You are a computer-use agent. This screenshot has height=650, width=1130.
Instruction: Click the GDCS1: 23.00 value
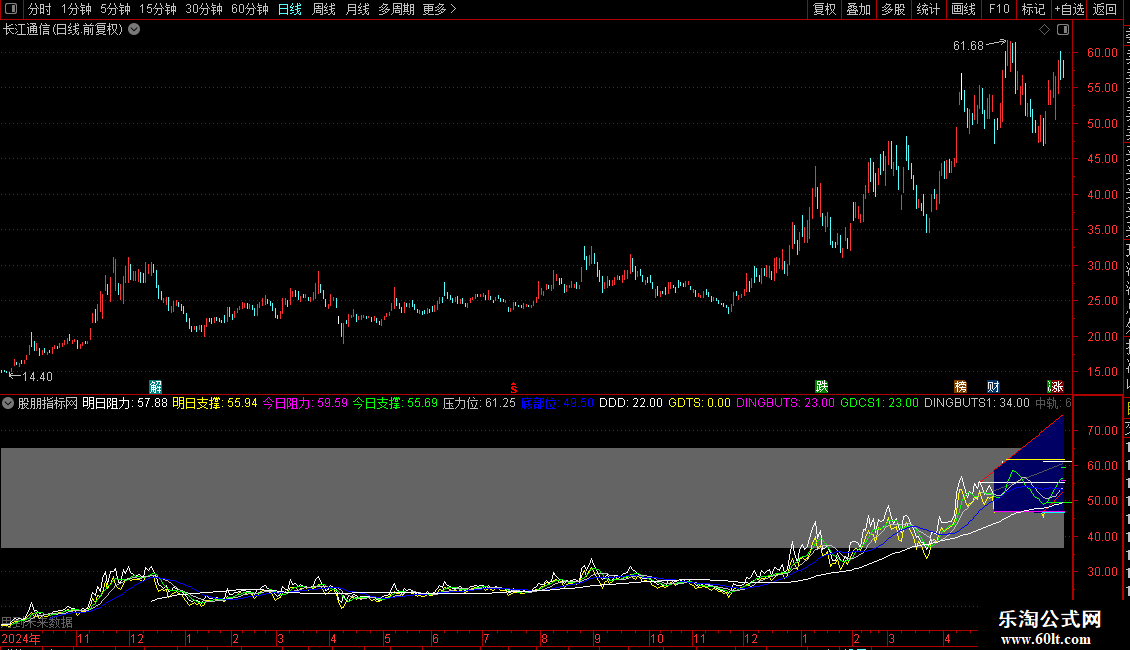point(879,404)
